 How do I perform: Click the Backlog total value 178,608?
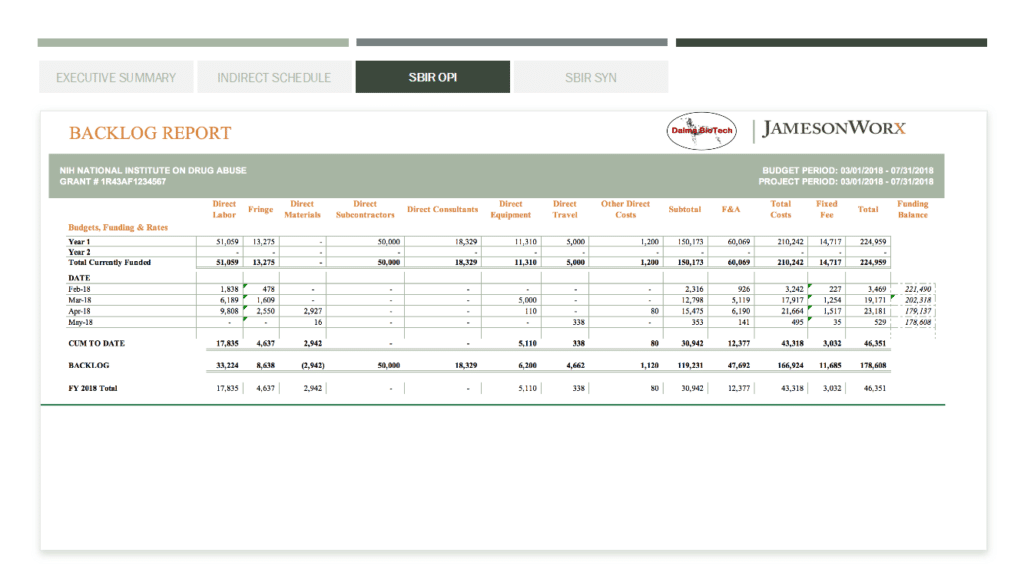click(x=873, y=366)
